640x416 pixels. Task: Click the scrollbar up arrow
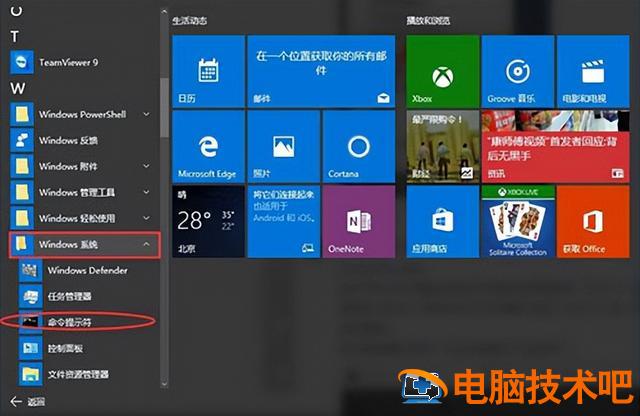click(x=164, y=12)
